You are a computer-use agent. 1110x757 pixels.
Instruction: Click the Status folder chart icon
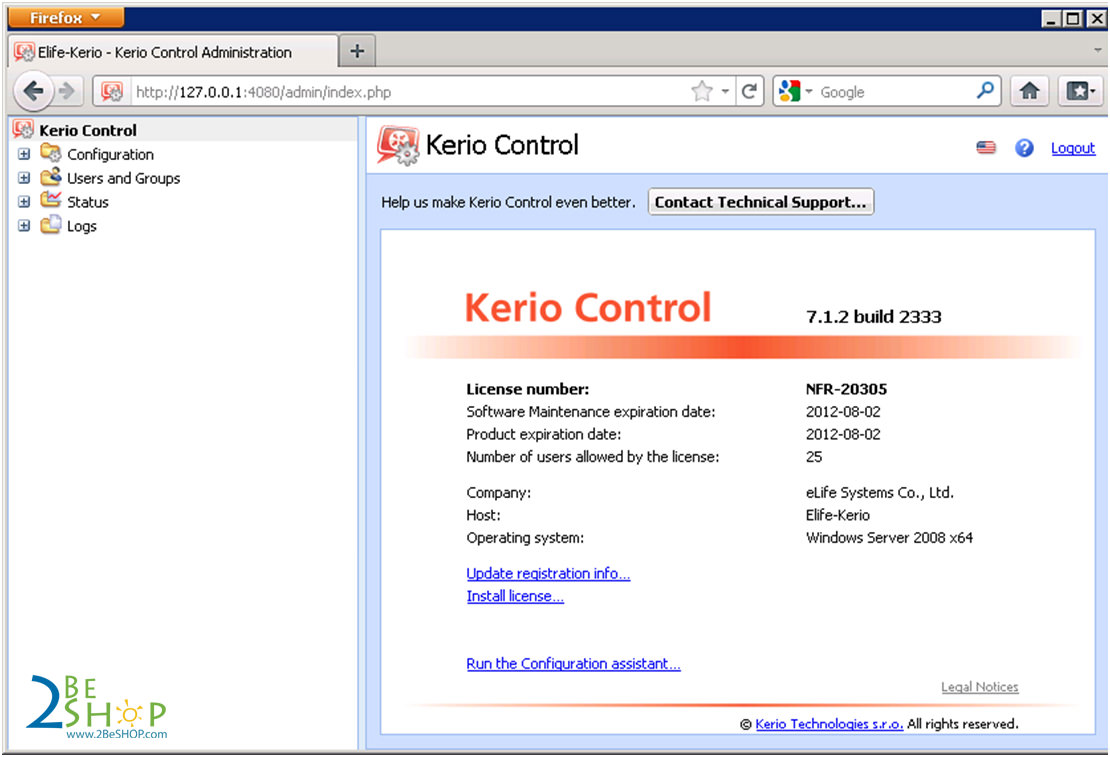(x=50, y=200)
